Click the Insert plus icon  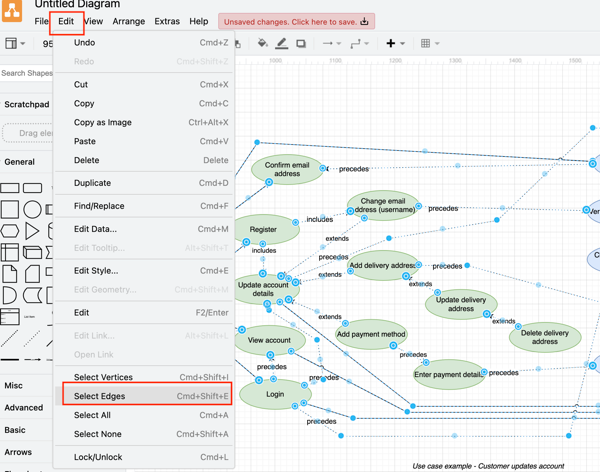coord(391,43)
